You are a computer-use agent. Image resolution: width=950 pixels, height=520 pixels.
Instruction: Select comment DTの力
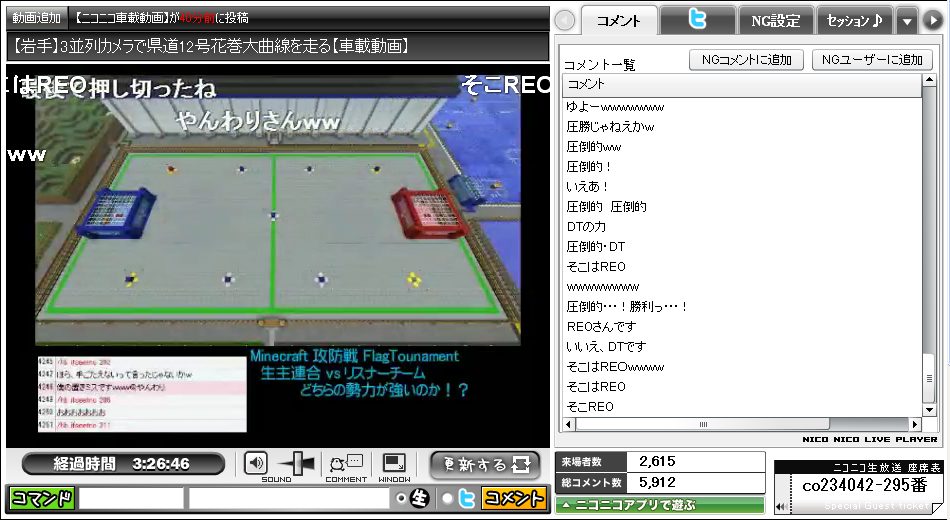click(x=742, y=227)
